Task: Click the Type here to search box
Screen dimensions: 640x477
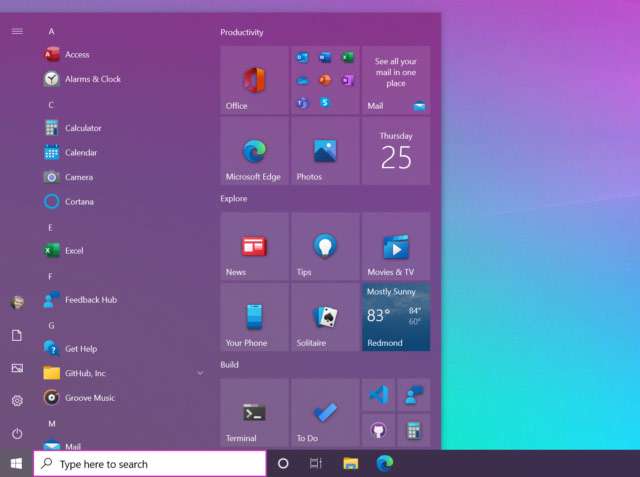Action: coord(150,464)
